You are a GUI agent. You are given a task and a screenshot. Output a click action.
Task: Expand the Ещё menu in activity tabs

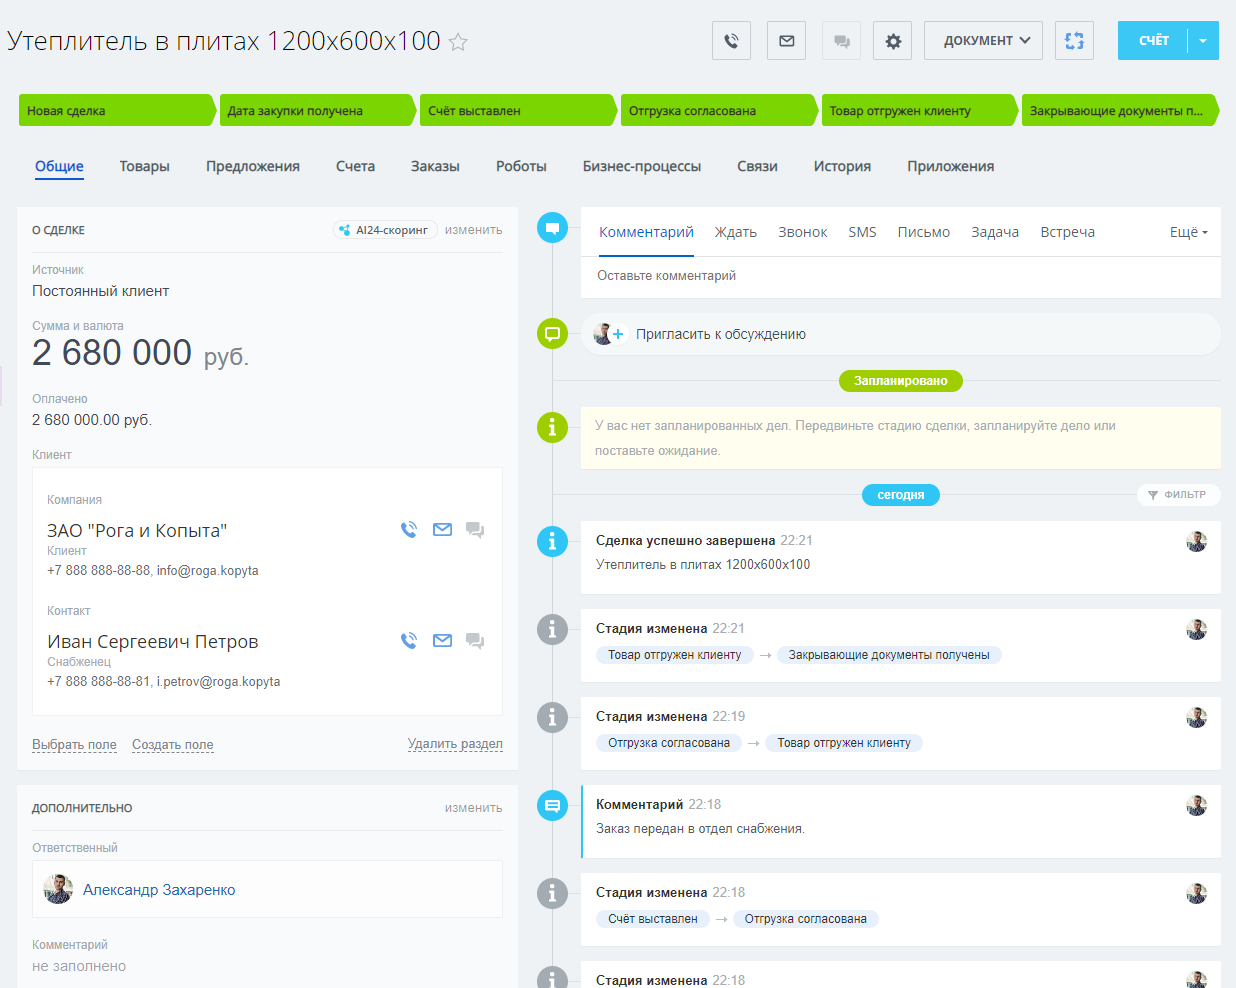click(1188, 232)
